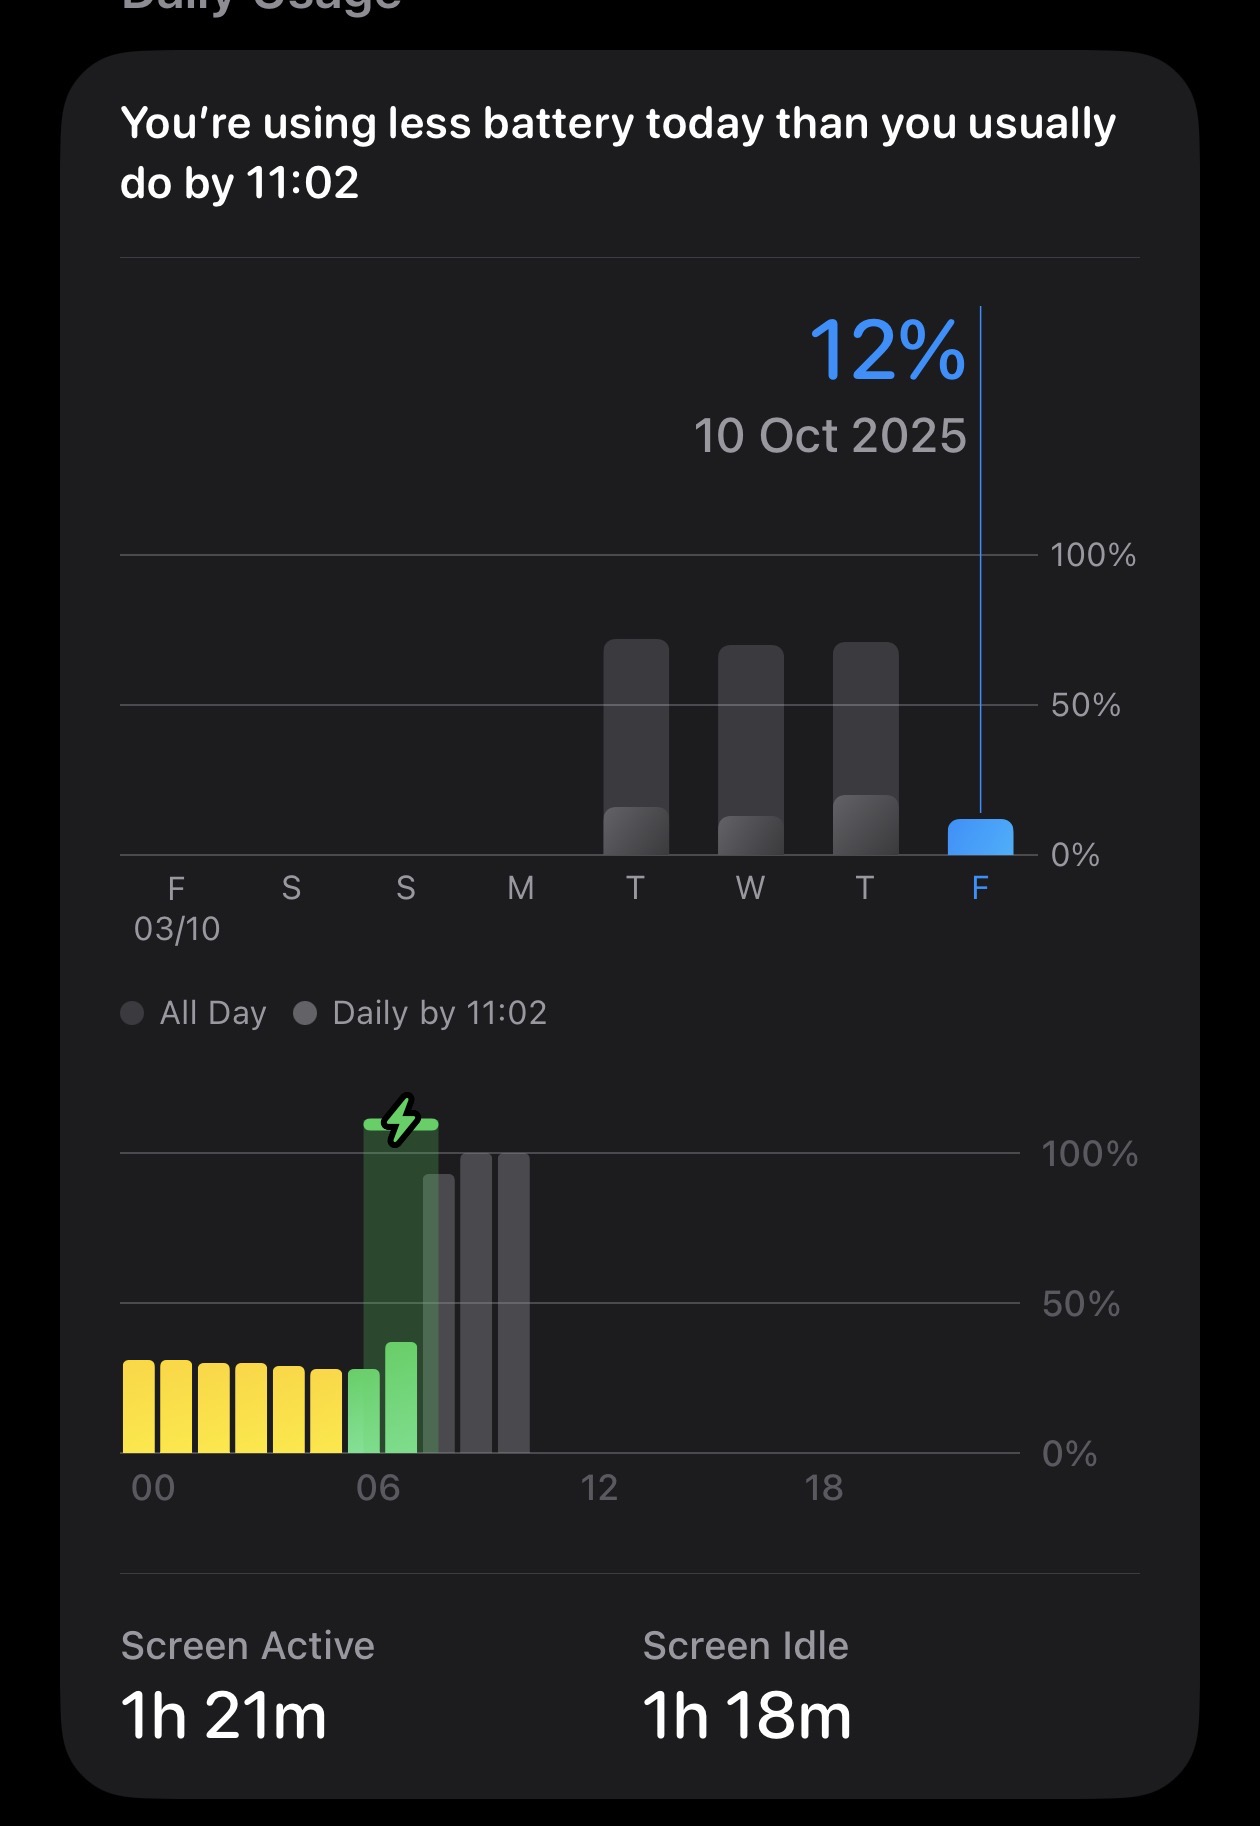
Task: Select Tuesday's battery usage bar
Action: 636,746
